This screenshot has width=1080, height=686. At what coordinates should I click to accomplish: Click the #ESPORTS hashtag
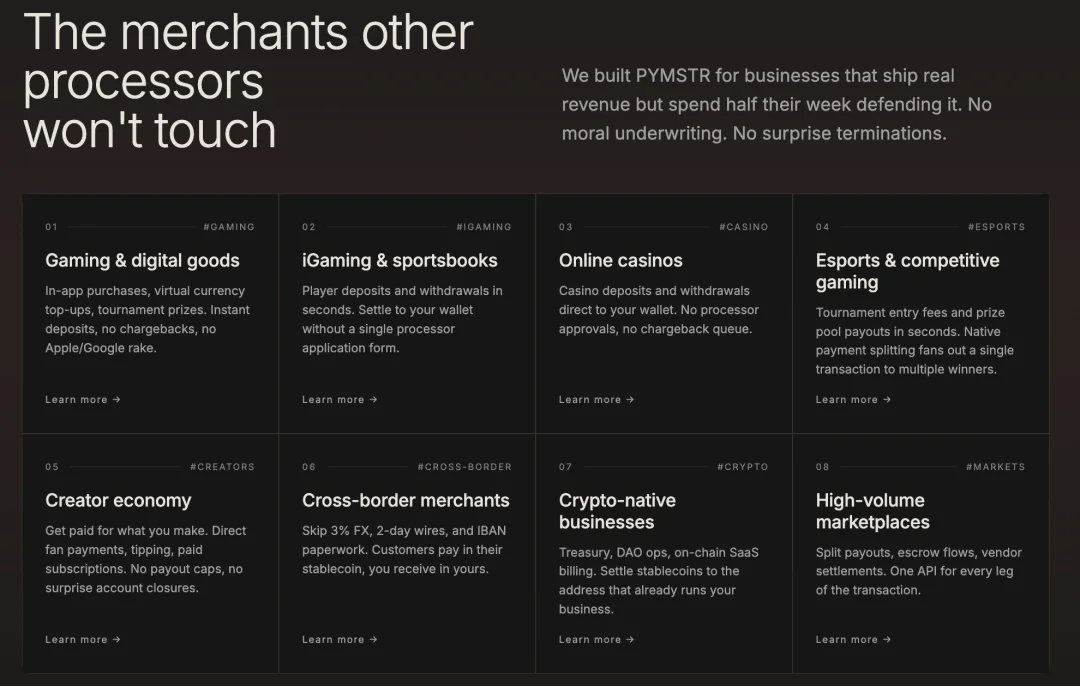pyautogui.click(x=996, y=227)
